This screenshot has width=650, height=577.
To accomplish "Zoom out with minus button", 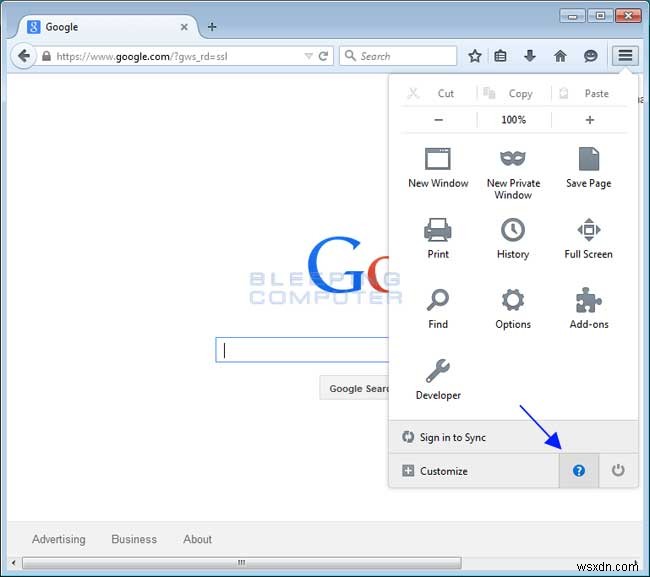I will point(439,120).
